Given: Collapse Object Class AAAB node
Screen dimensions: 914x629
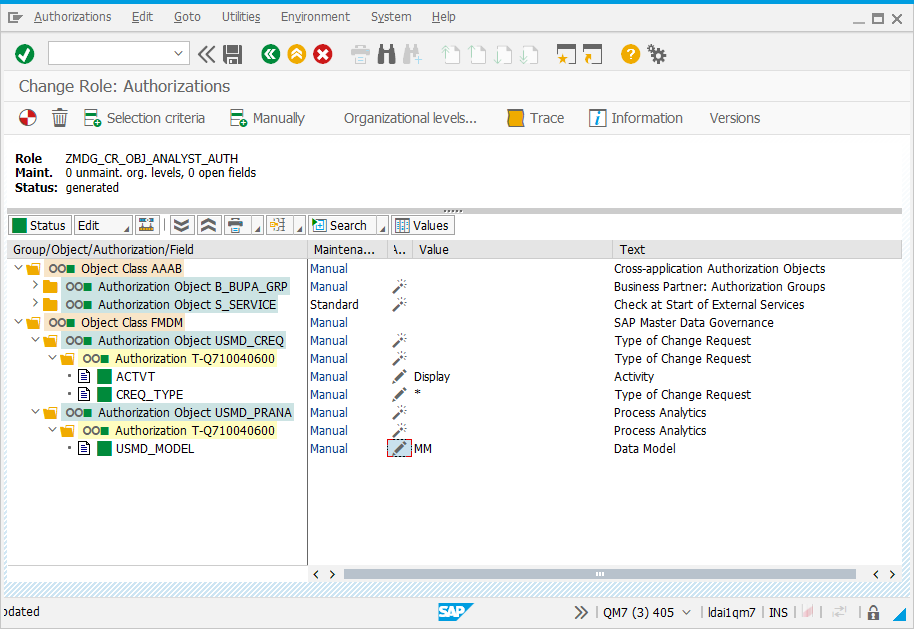Looking at the screenshot, I should pos(19,268).
